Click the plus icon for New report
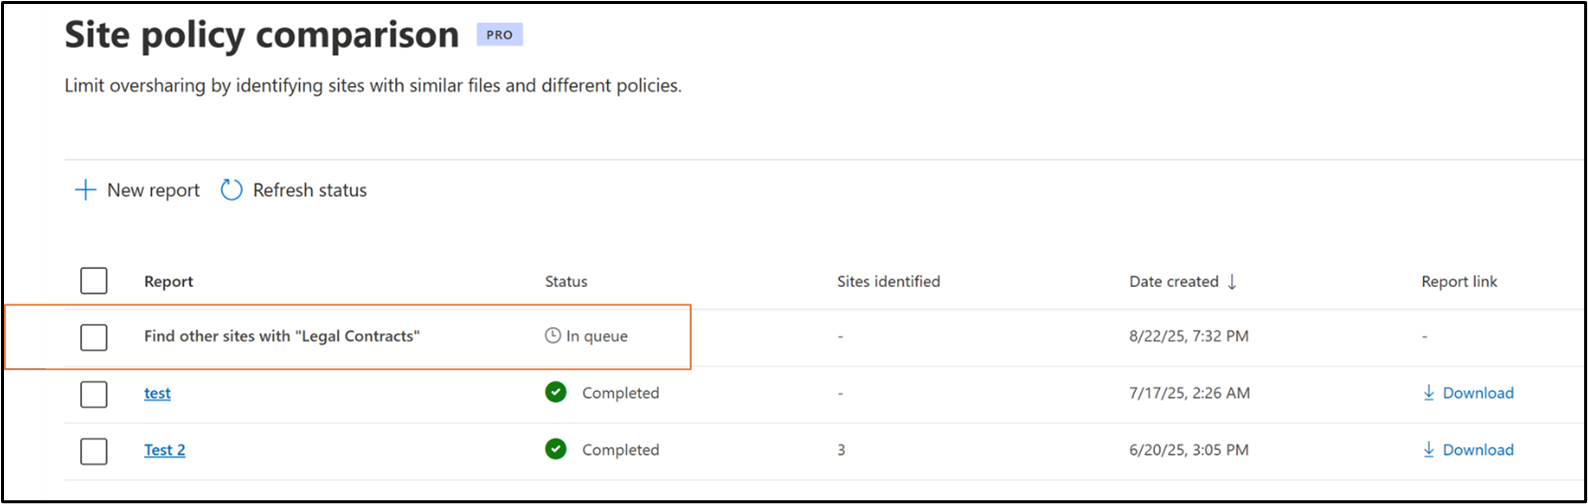Image resolution: width=1588 pixels, height=504 pixels. pos(86,190)
